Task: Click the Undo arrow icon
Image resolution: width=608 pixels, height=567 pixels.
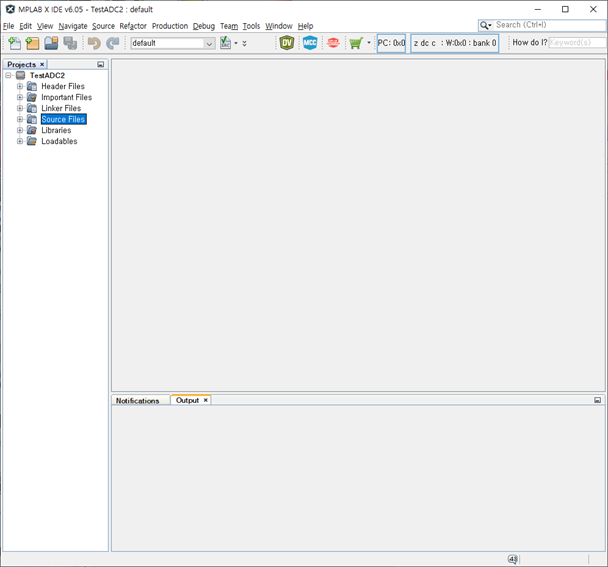Action: point(94,43)
